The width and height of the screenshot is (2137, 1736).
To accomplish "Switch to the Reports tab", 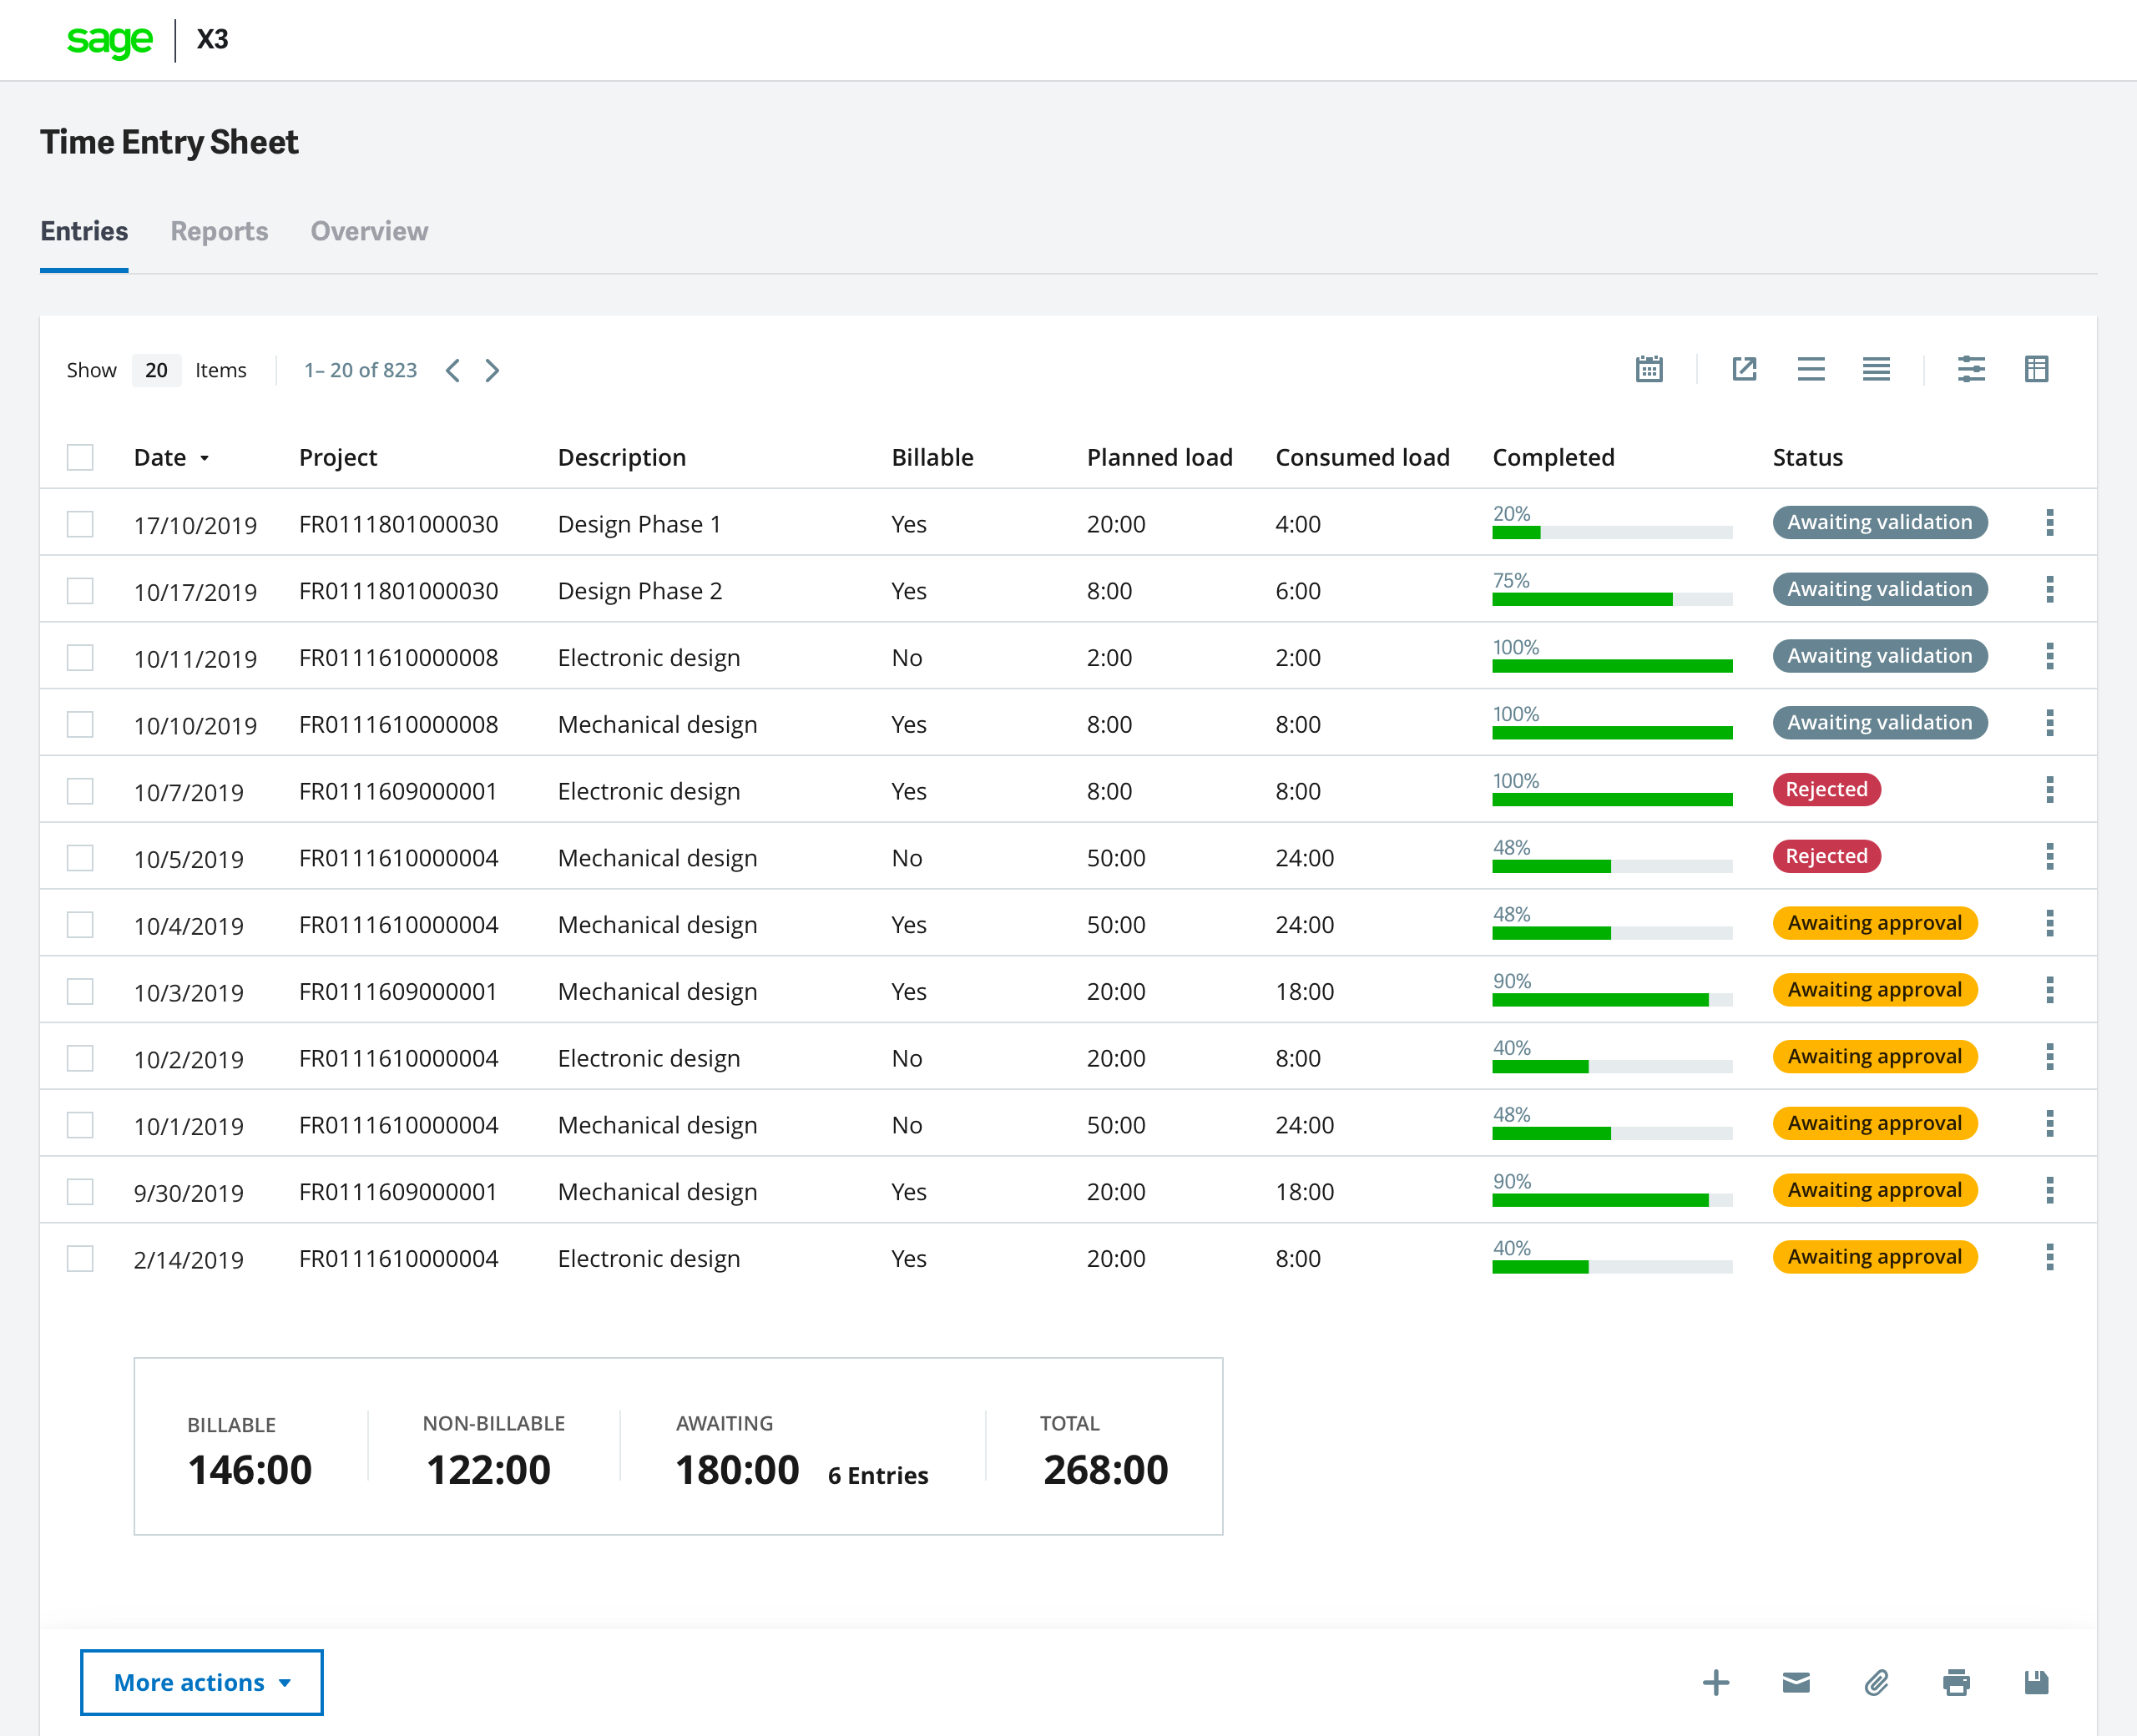I will click(219, 231).
